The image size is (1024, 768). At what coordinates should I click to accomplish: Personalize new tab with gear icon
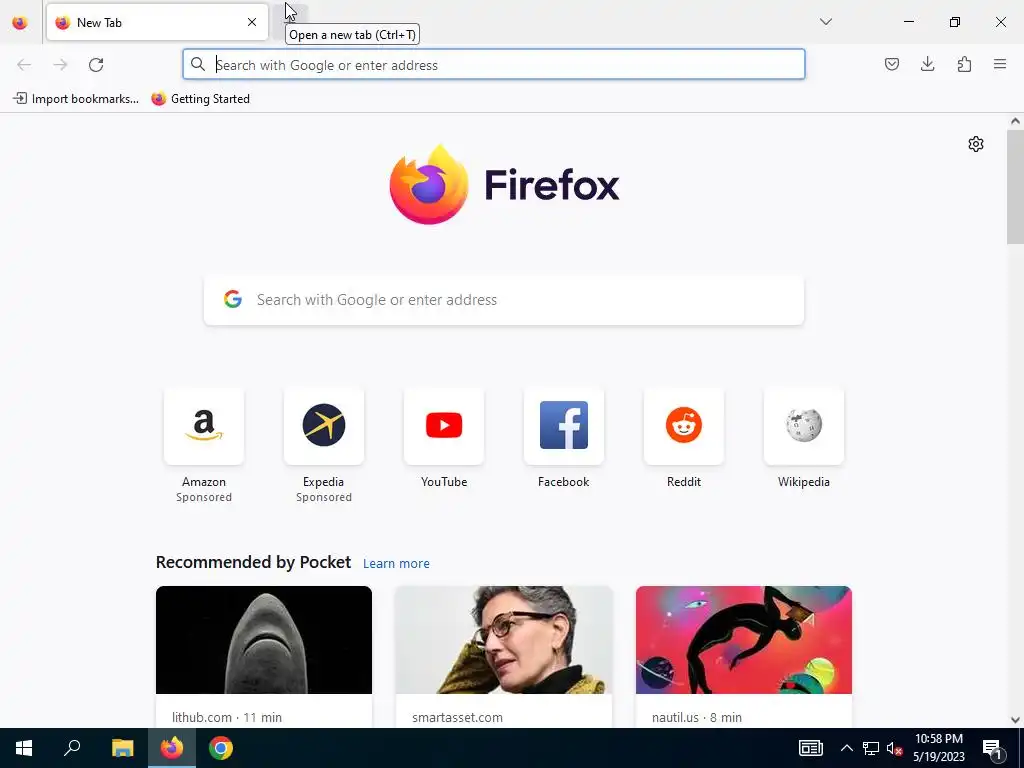(976, 144)
